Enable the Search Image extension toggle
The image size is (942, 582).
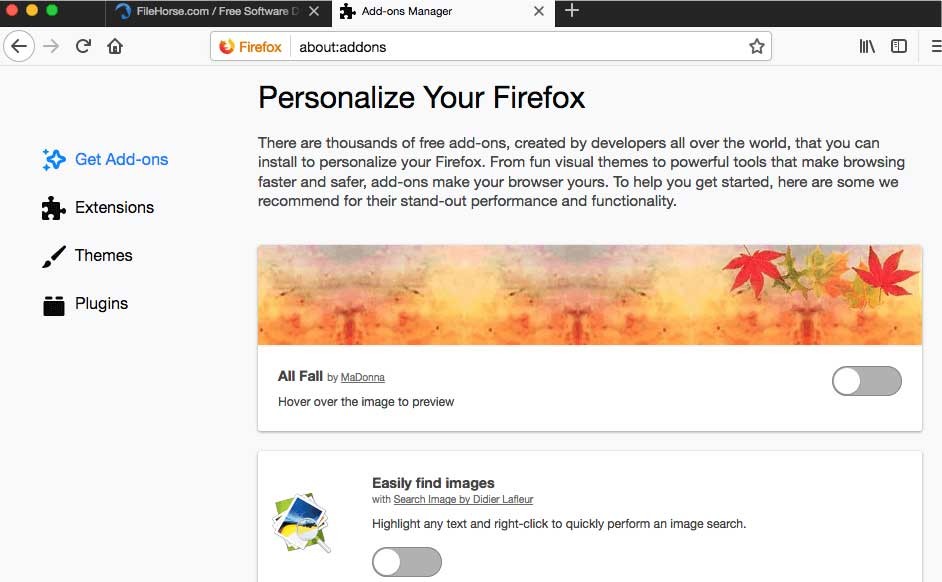[406, 562]
